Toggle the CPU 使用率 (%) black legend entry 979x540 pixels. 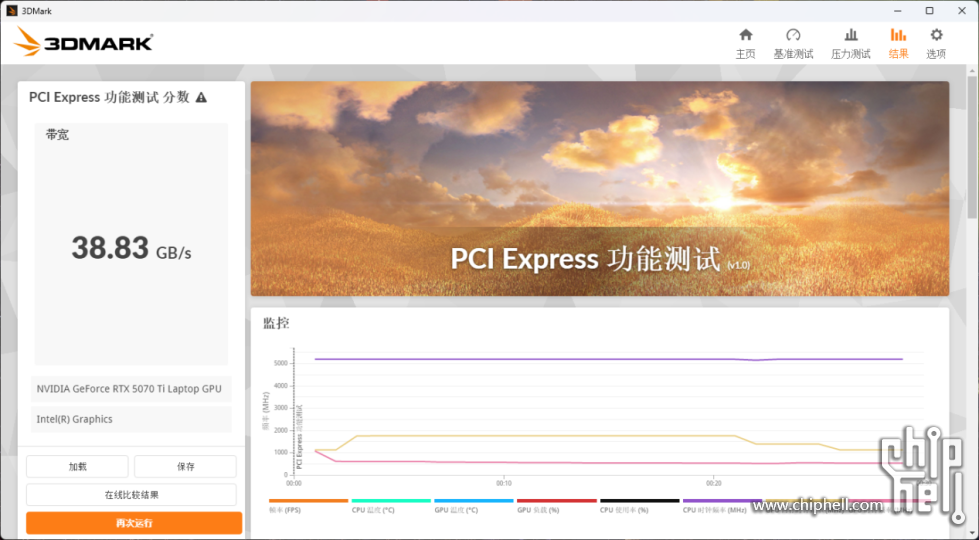[x=639, y=506]
